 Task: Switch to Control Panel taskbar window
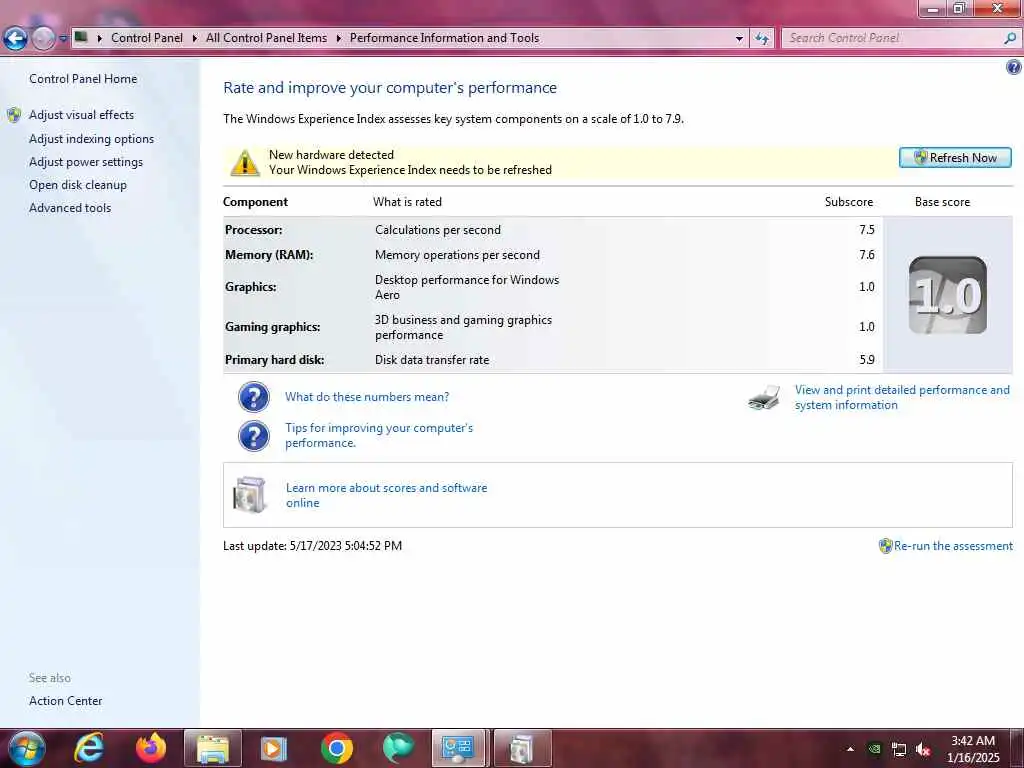[458, 748]
